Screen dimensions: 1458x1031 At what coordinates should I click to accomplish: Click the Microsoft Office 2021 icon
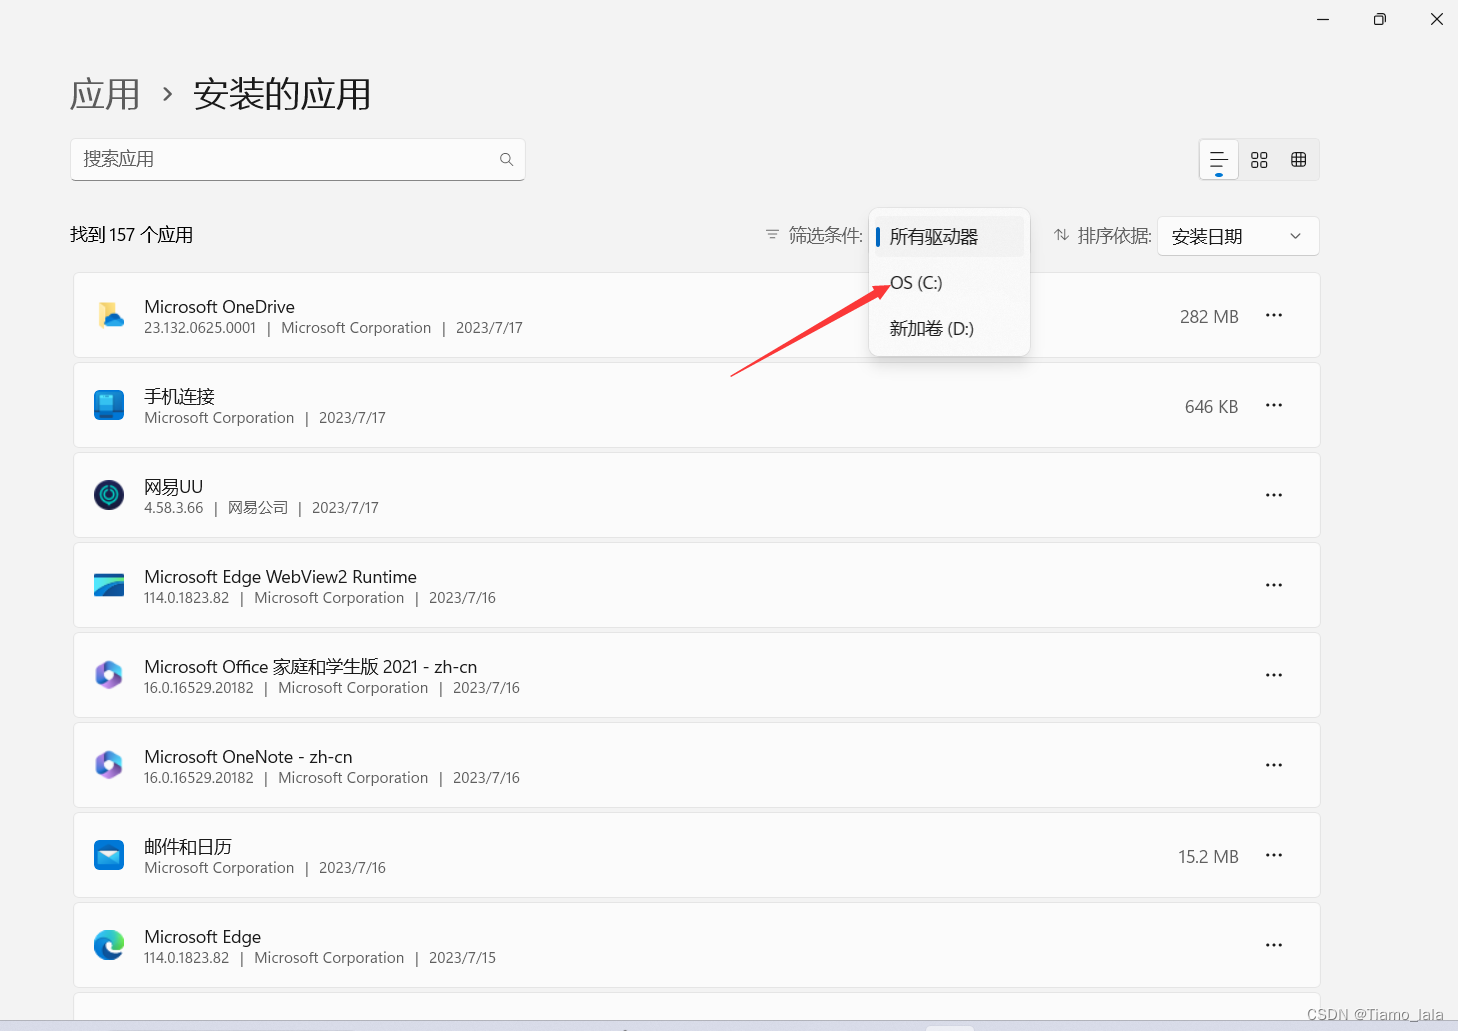click(x=109, y=675)
